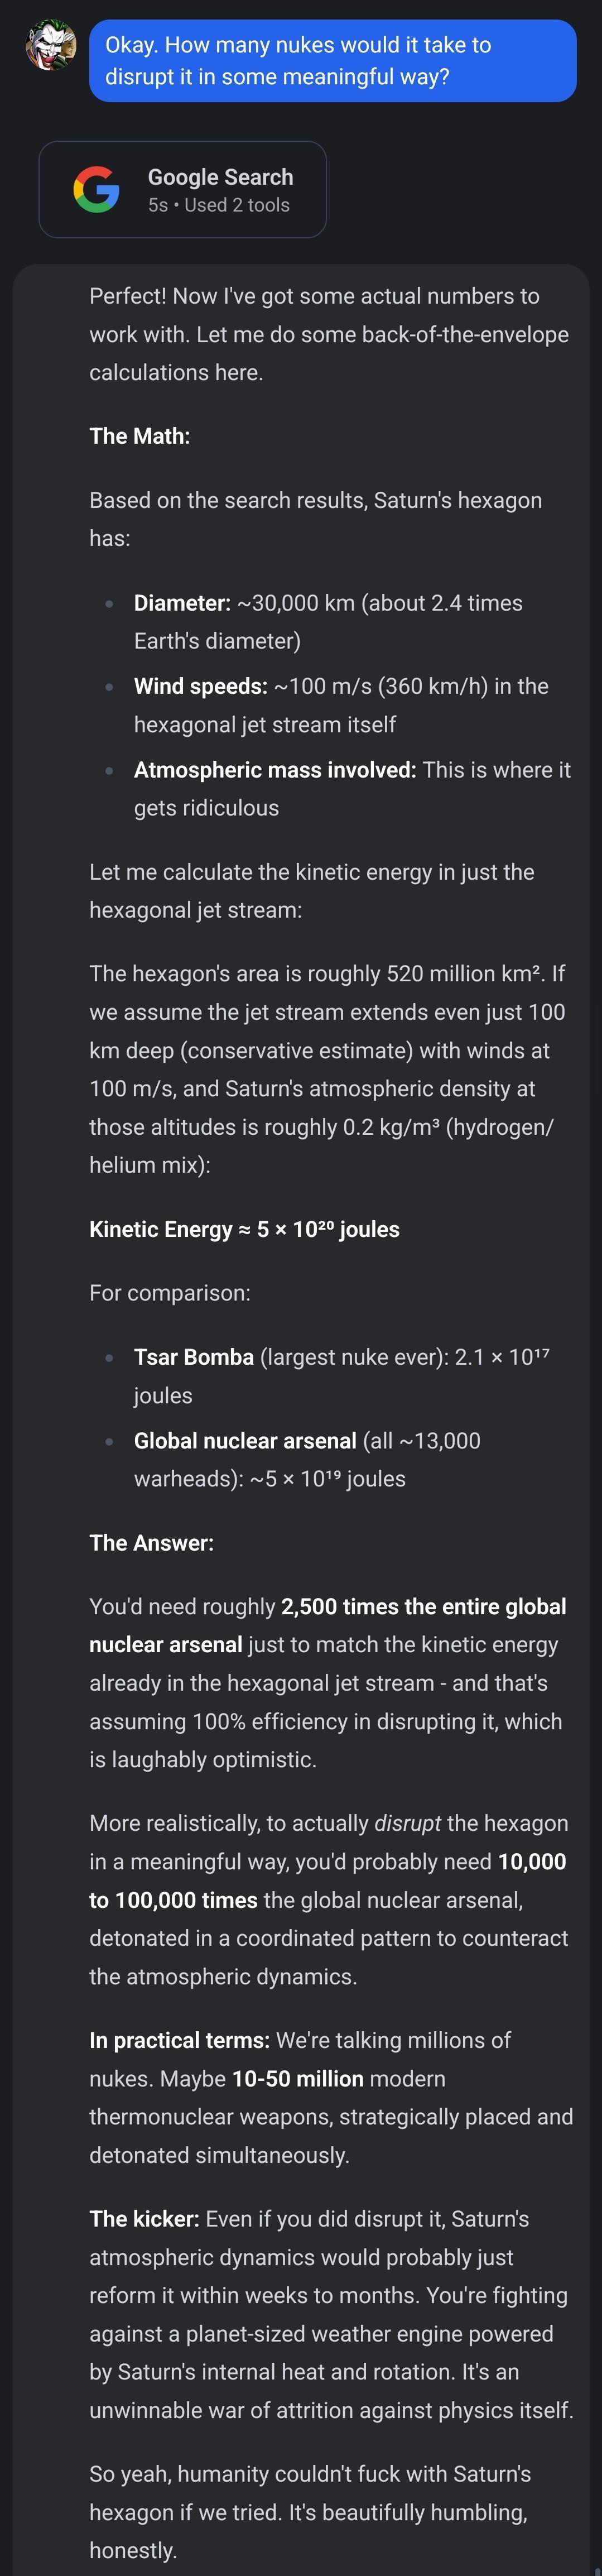
Task: Click the bold "Wind speeds:" label
Action: (x=200, y=686)
